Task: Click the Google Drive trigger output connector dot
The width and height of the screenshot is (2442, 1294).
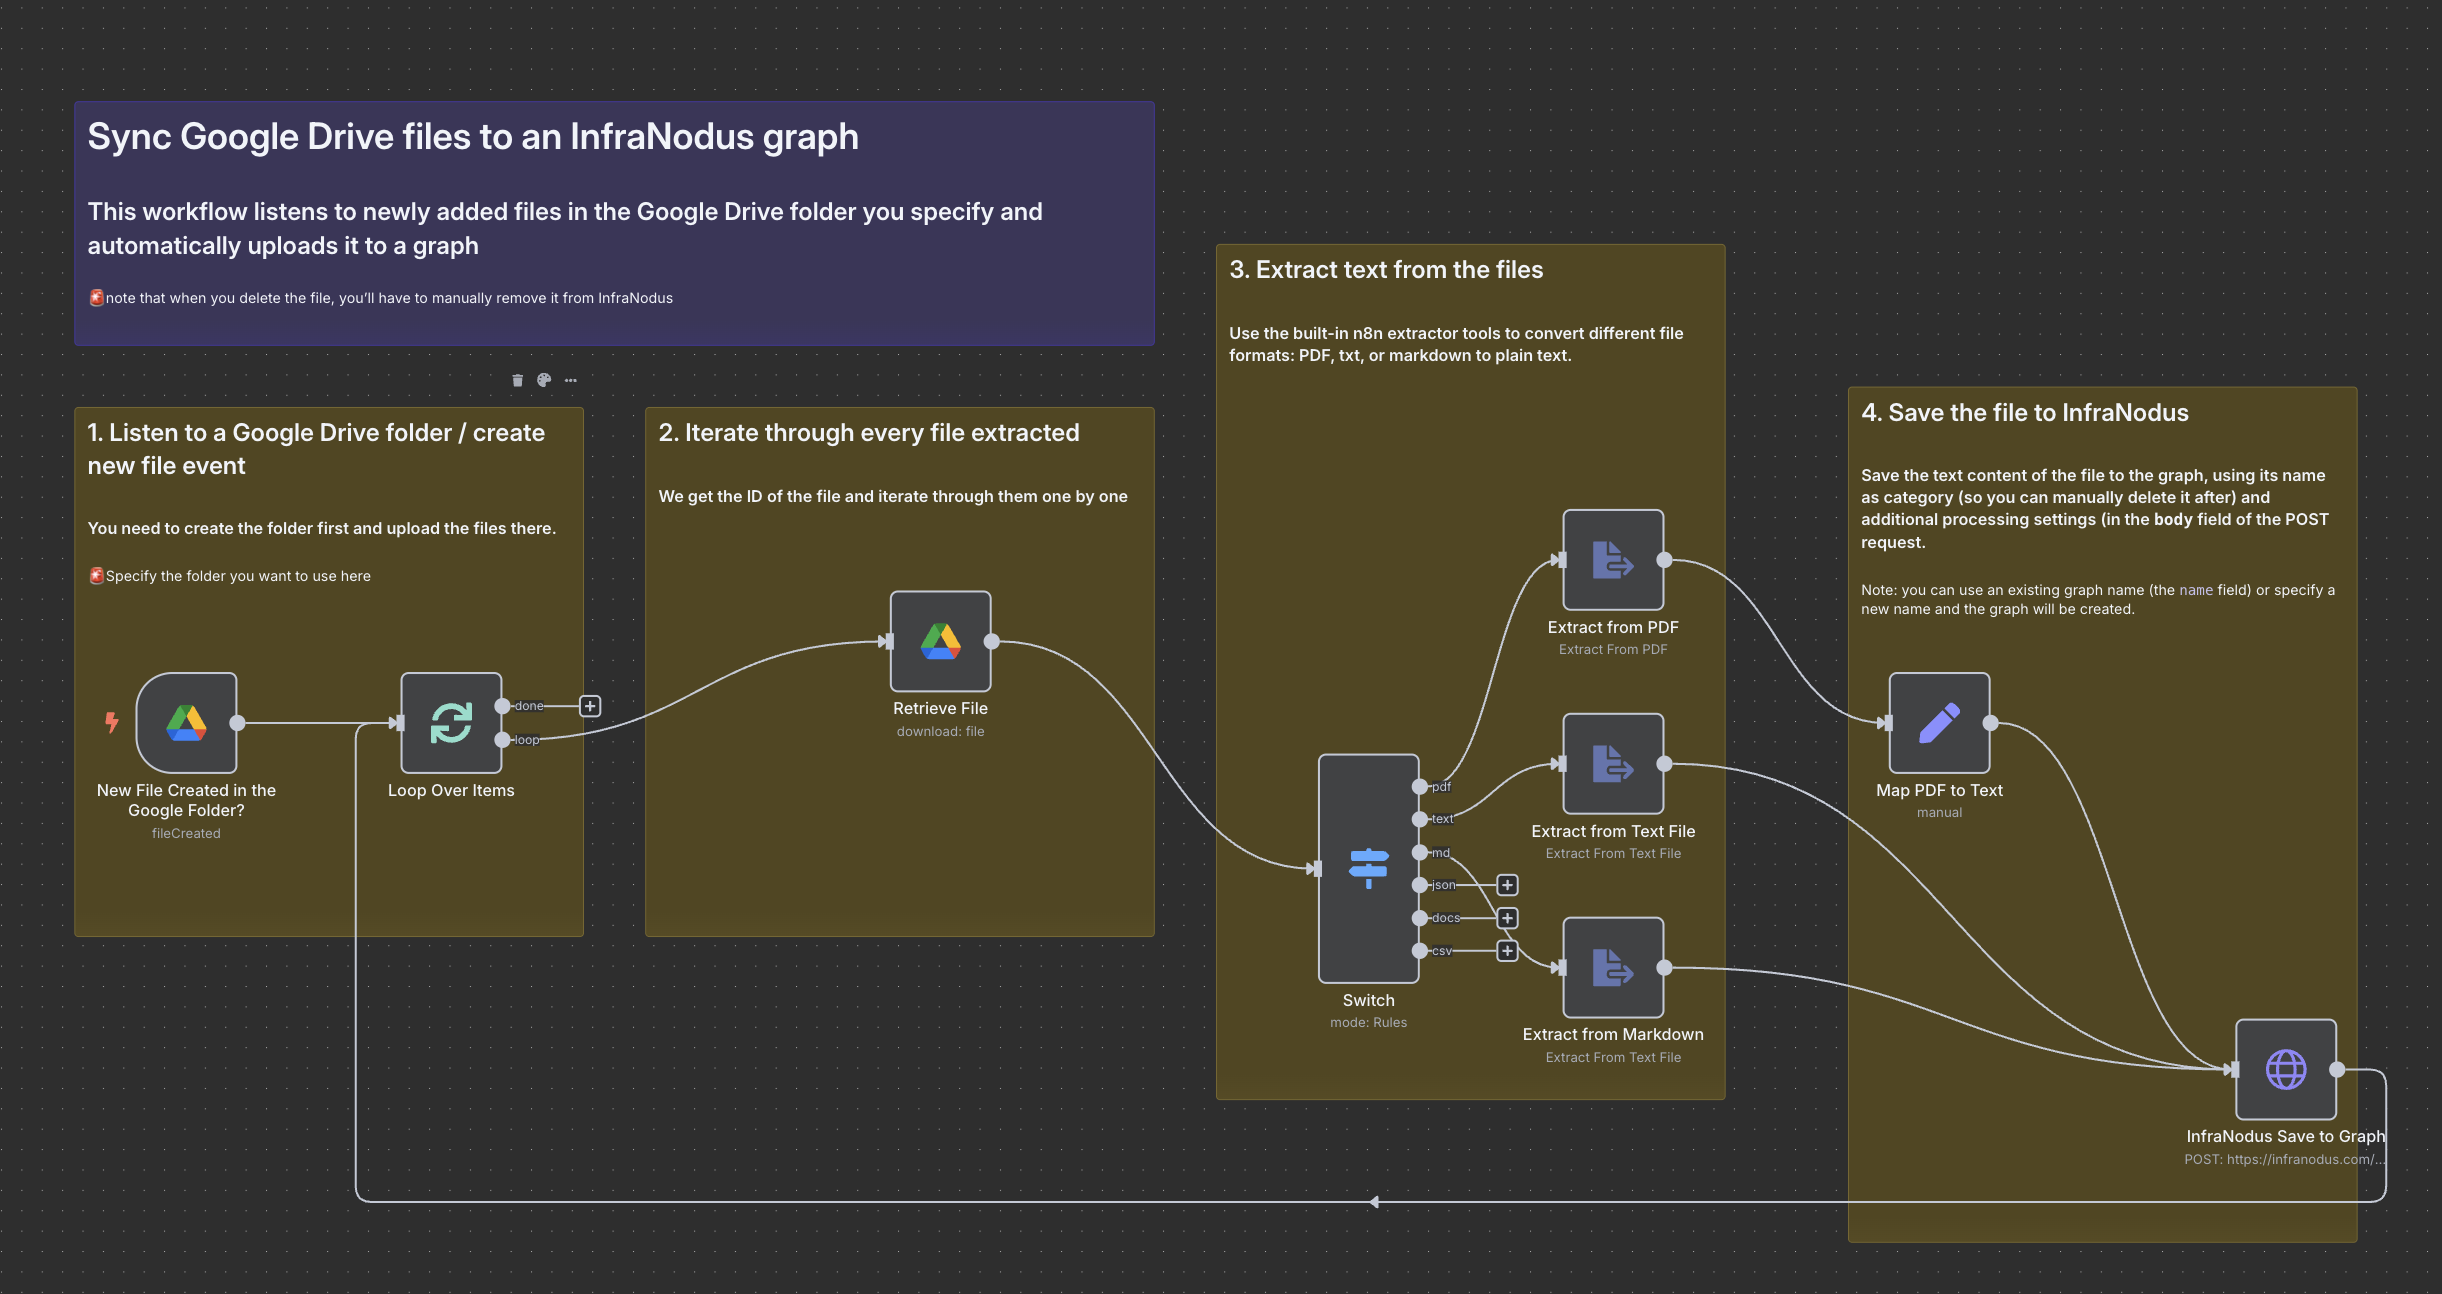Action: pyautogui.click(x=237, y=723)
